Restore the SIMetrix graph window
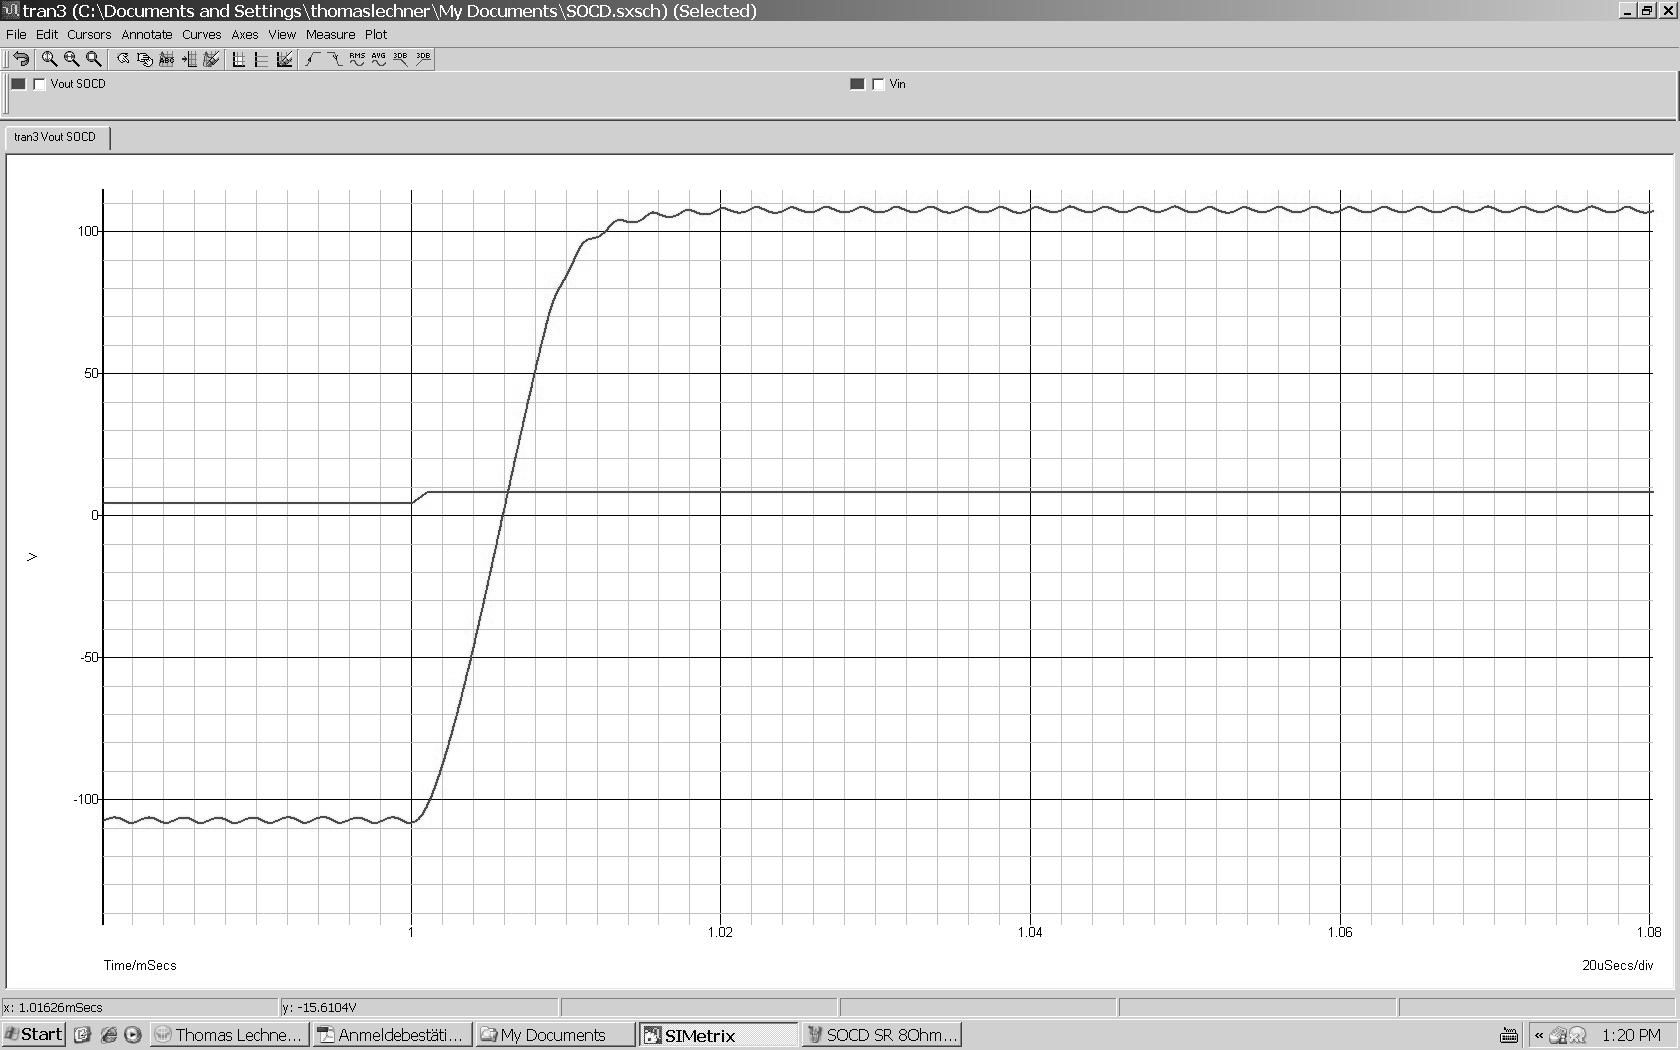This screenshot has width=1680, height=1050. (1646, 11)
